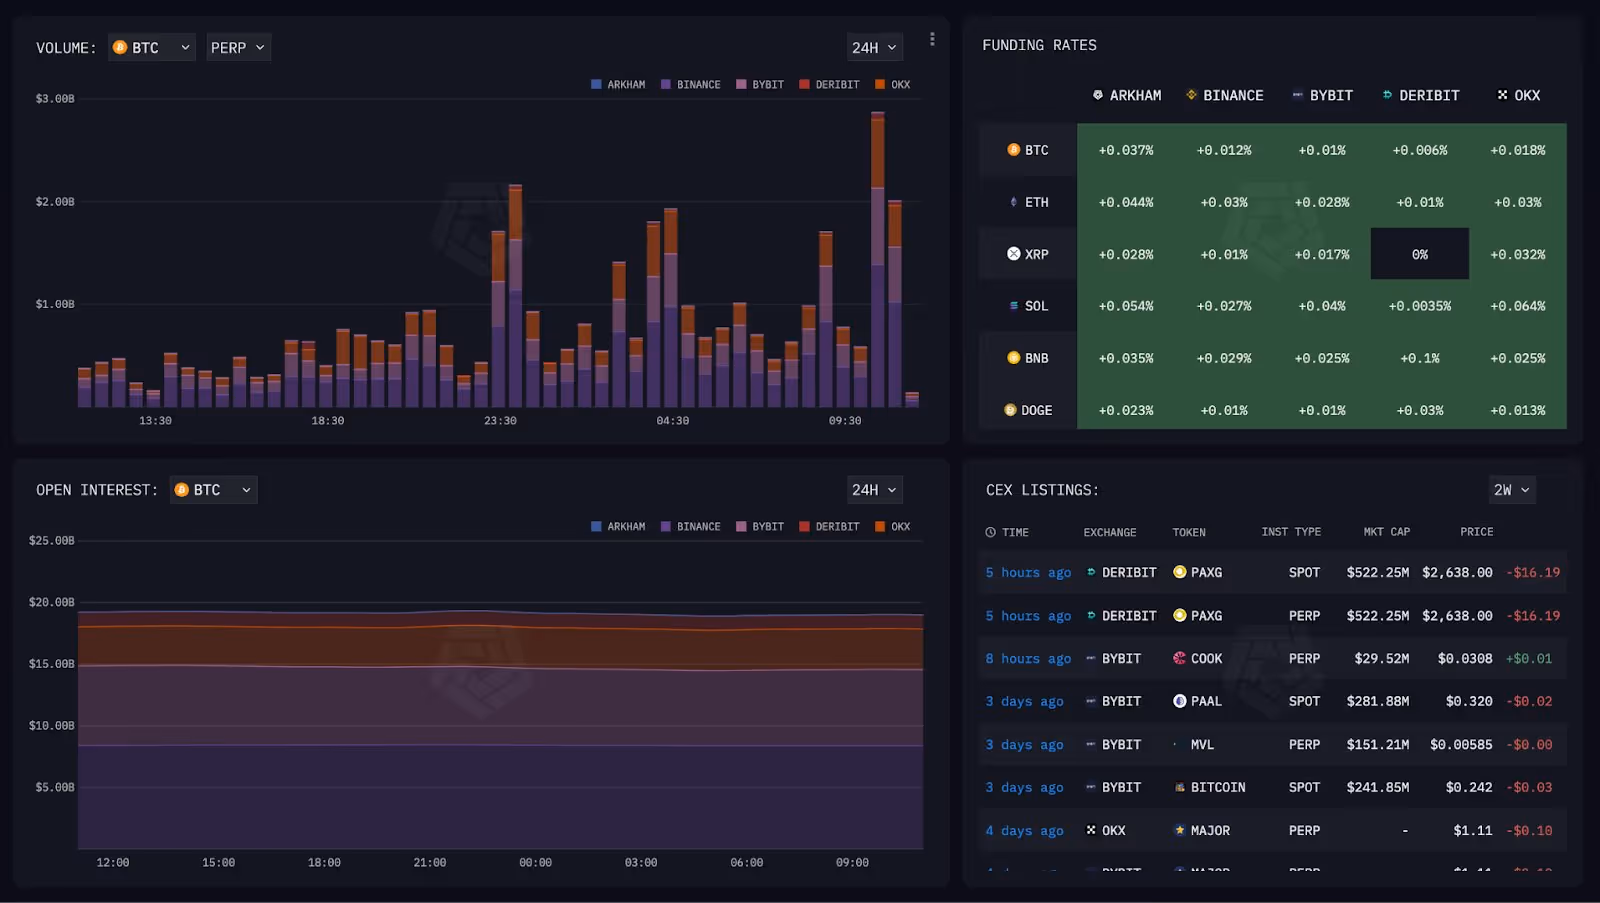Toggle OKX series in Volume legend
1600x903 pixels.
tap(892, 85)
